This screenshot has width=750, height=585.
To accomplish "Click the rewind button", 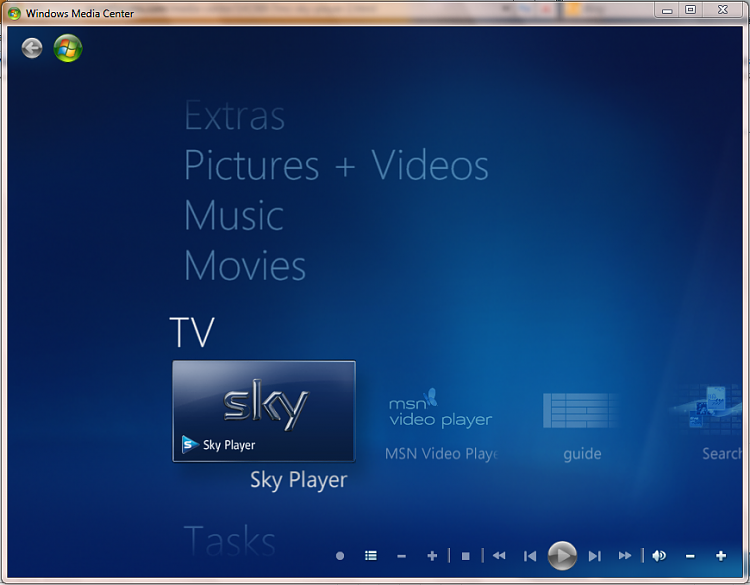I will point(499,555).
